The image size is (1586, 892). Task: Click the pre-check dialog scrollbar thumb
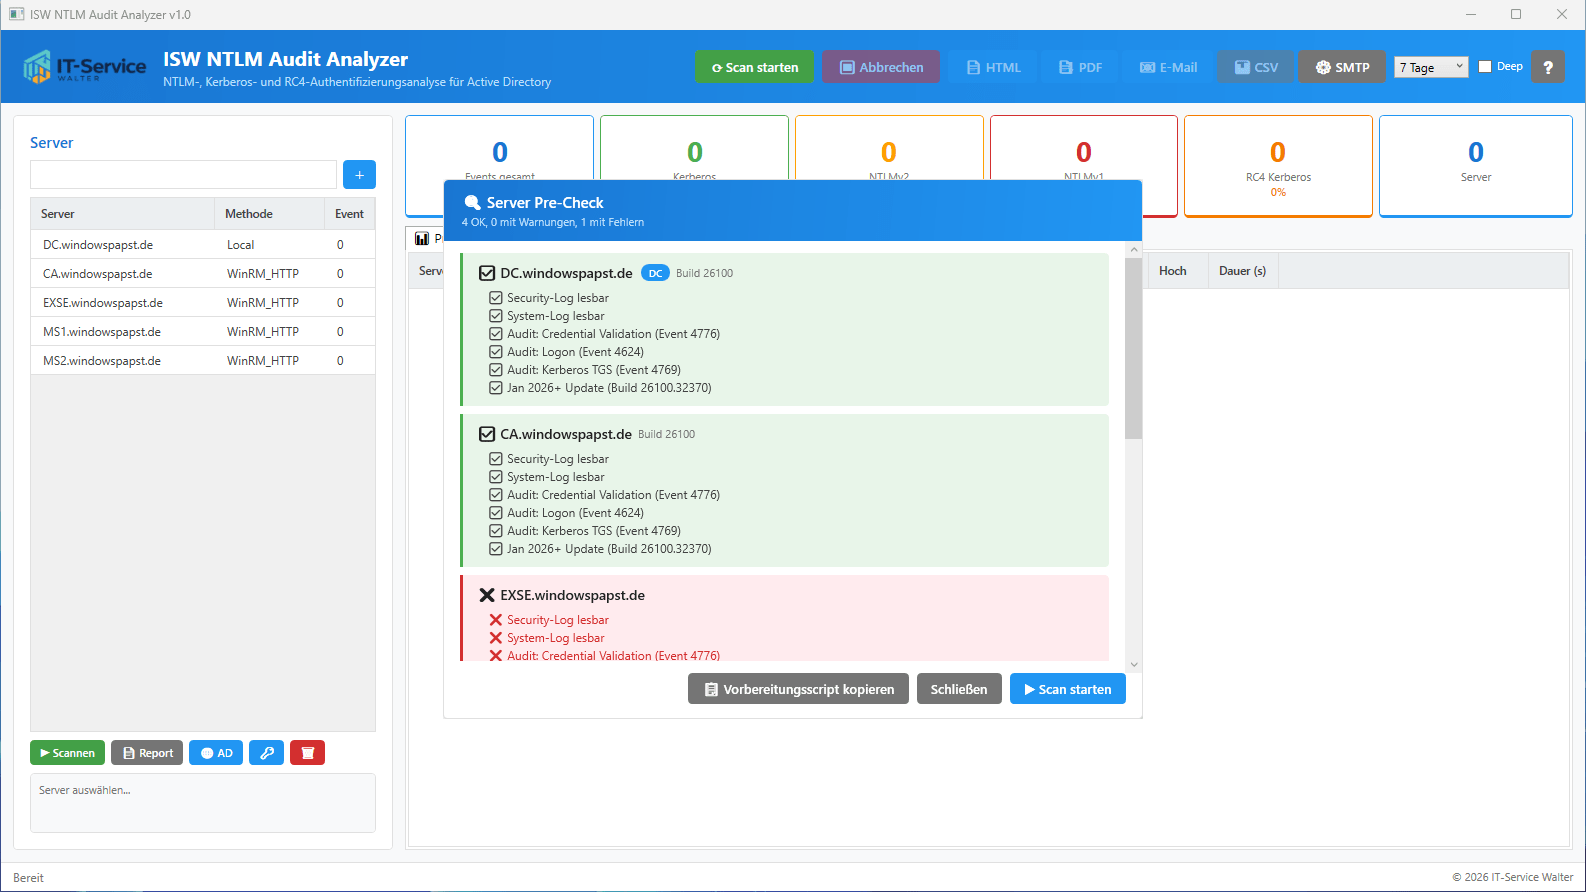[x=1133, y=348]
